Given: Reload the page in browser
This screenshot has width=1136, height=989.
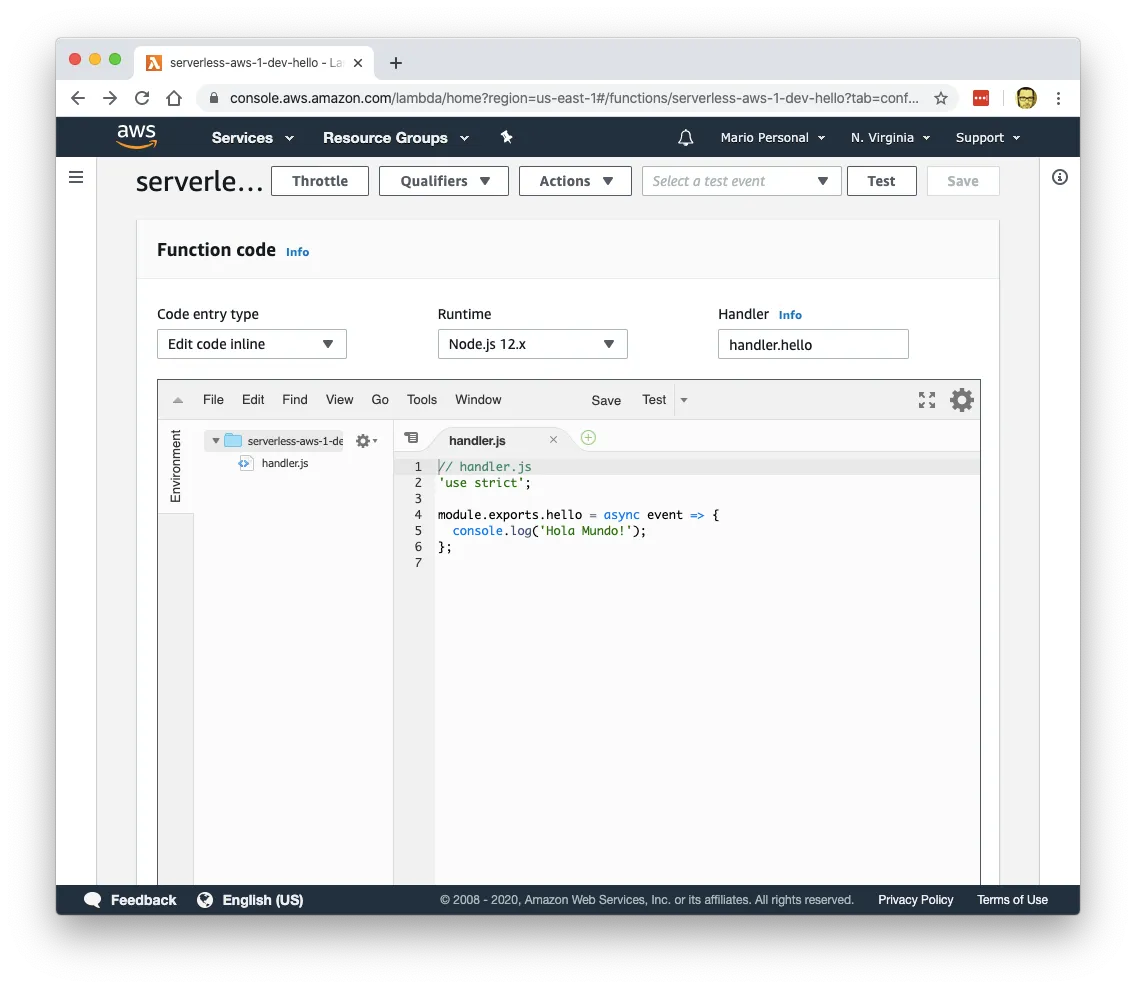Looking at the screenshot, I should tap(142, 98).
